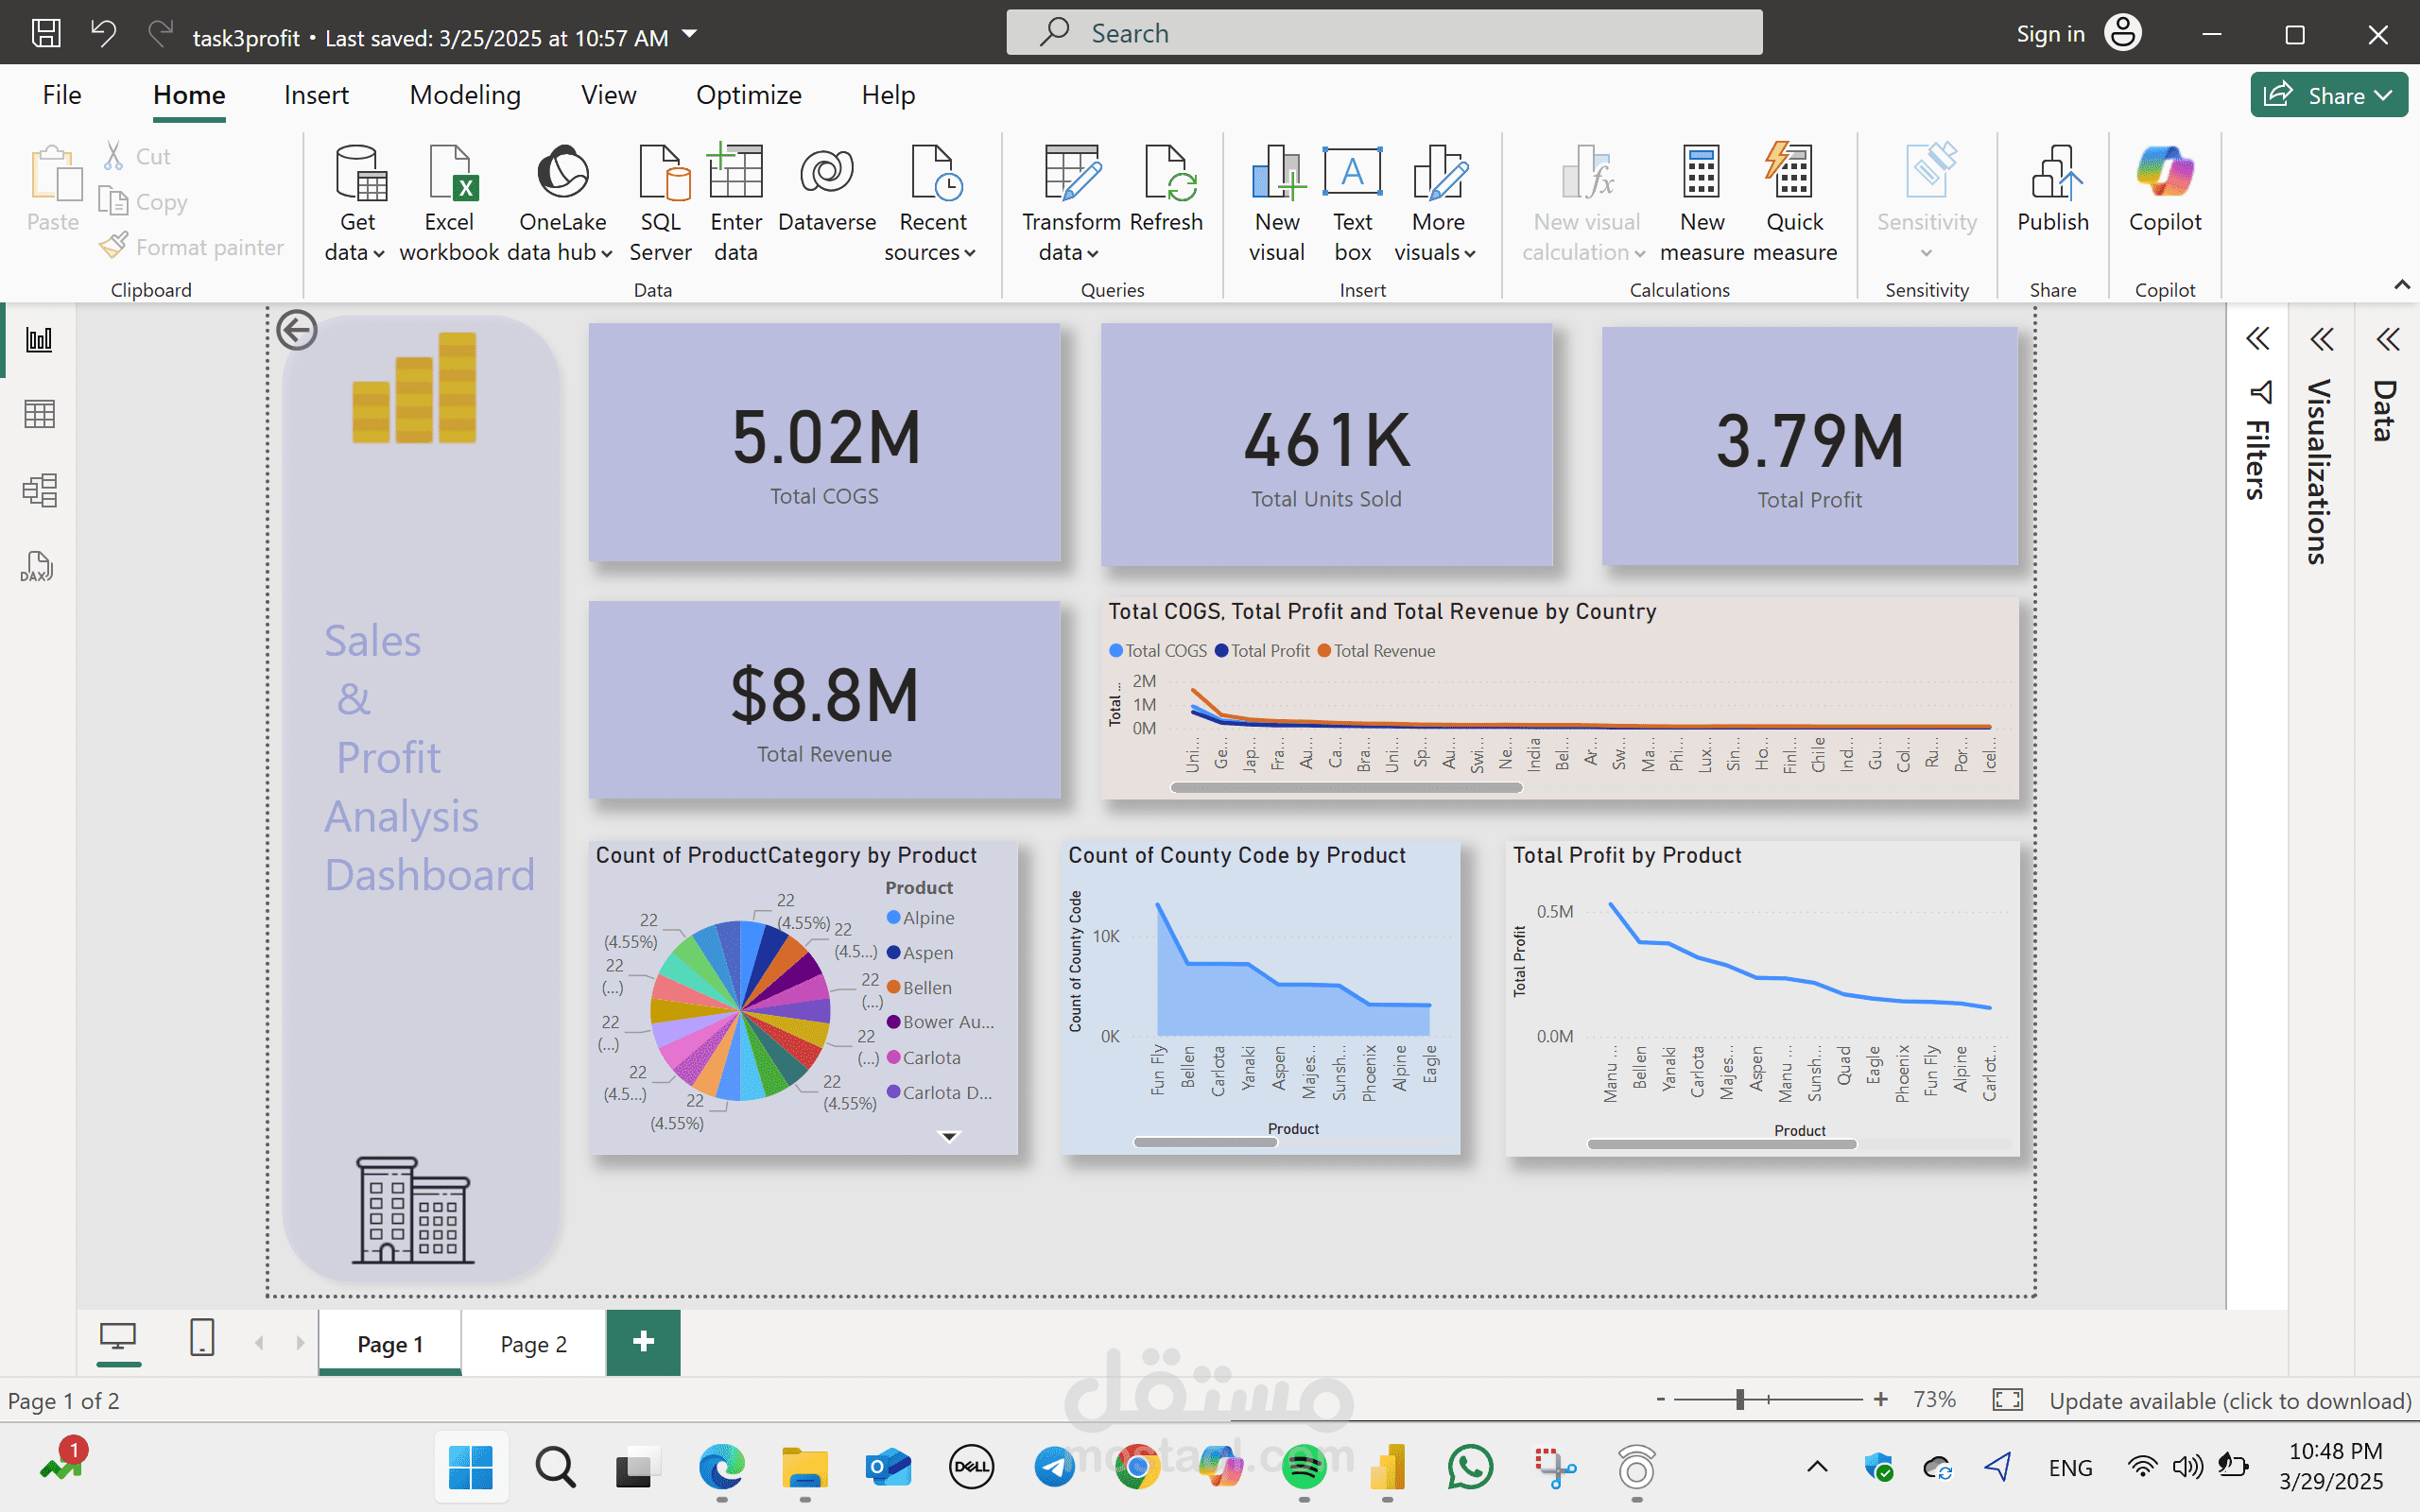The image size is (2420, 1512).
Task: Expand pie chart legend down arrow
Action: click(949, 1136)
